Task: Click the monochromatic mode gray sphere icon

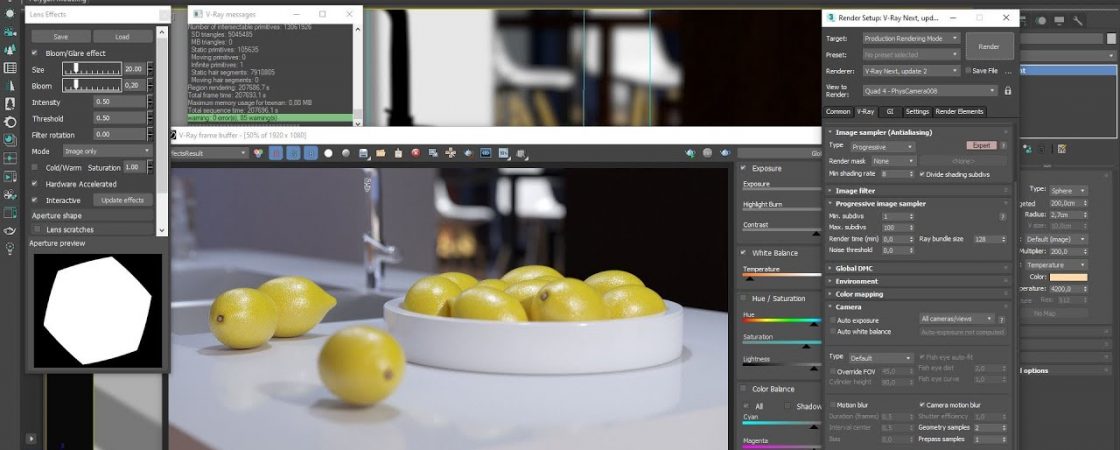Action: [x=346, y=153]
